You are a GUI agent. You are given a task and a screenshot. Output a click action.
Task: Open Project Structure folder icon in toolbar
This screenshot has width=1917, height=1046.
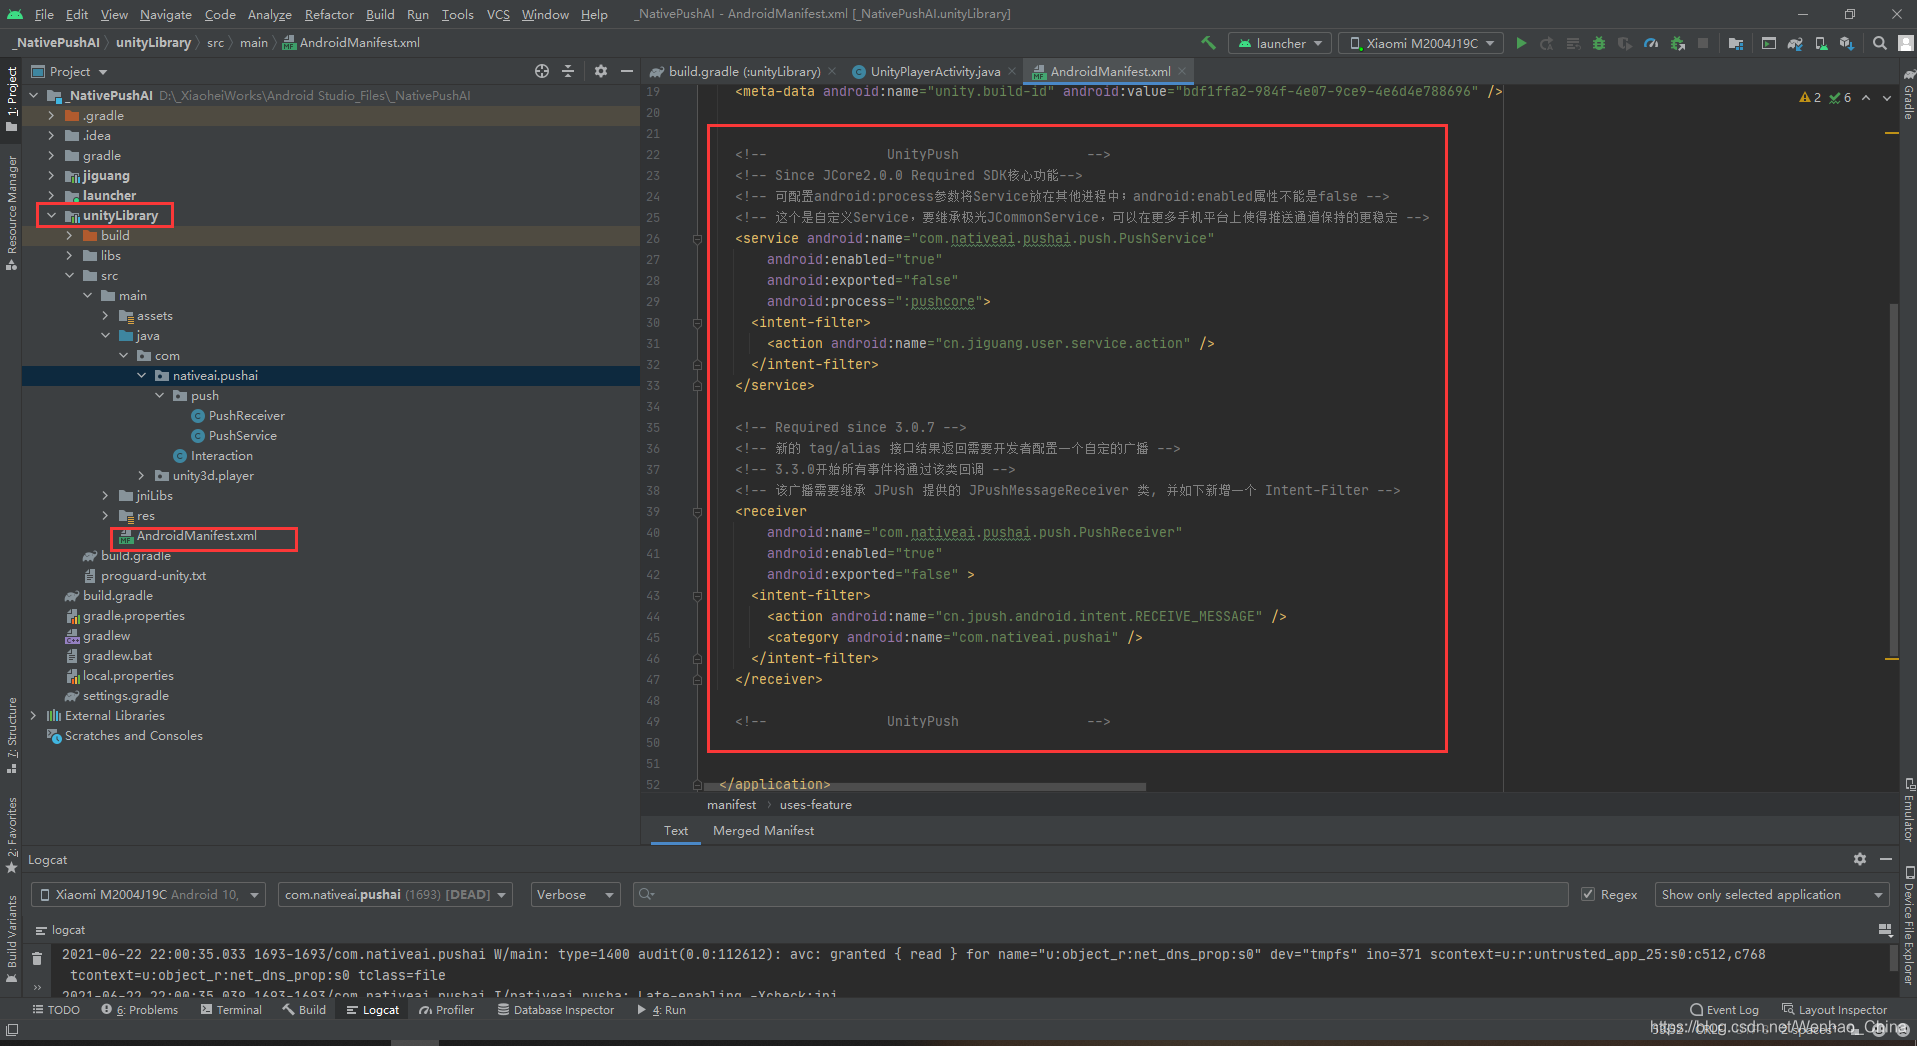click(1736, 43)
